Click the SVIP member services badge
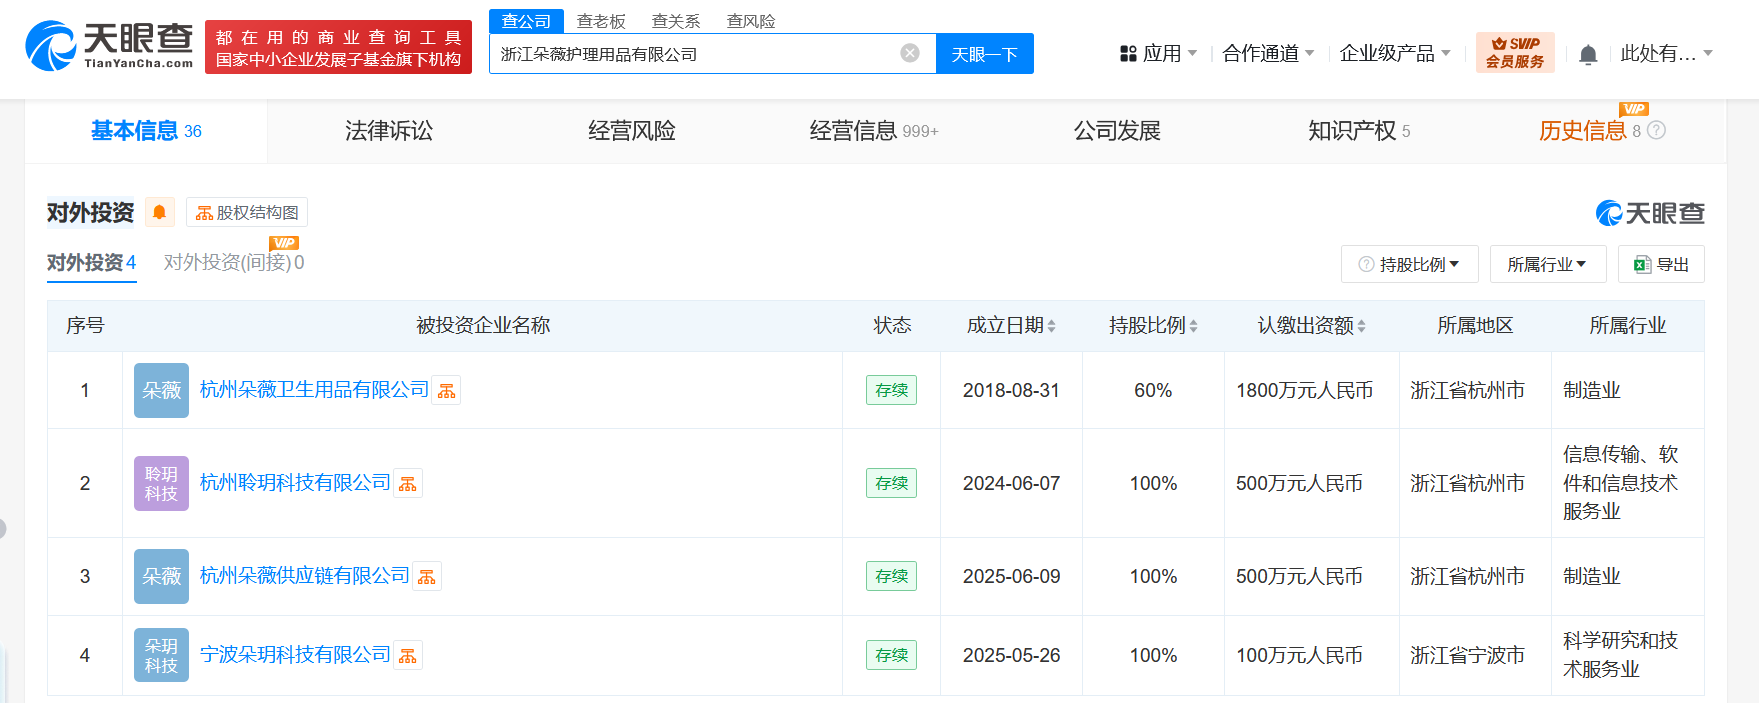The image size is (1759, 703). pos(1515,53)
